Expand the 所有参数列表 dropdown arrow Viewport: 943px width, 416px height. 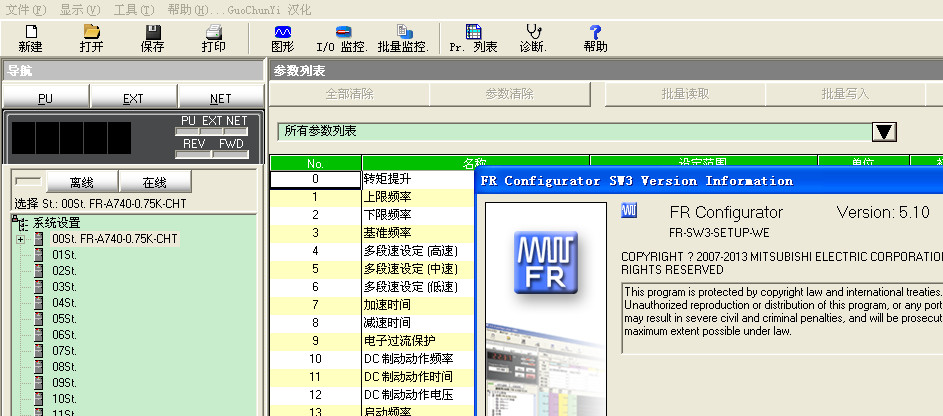pos(883,132)
